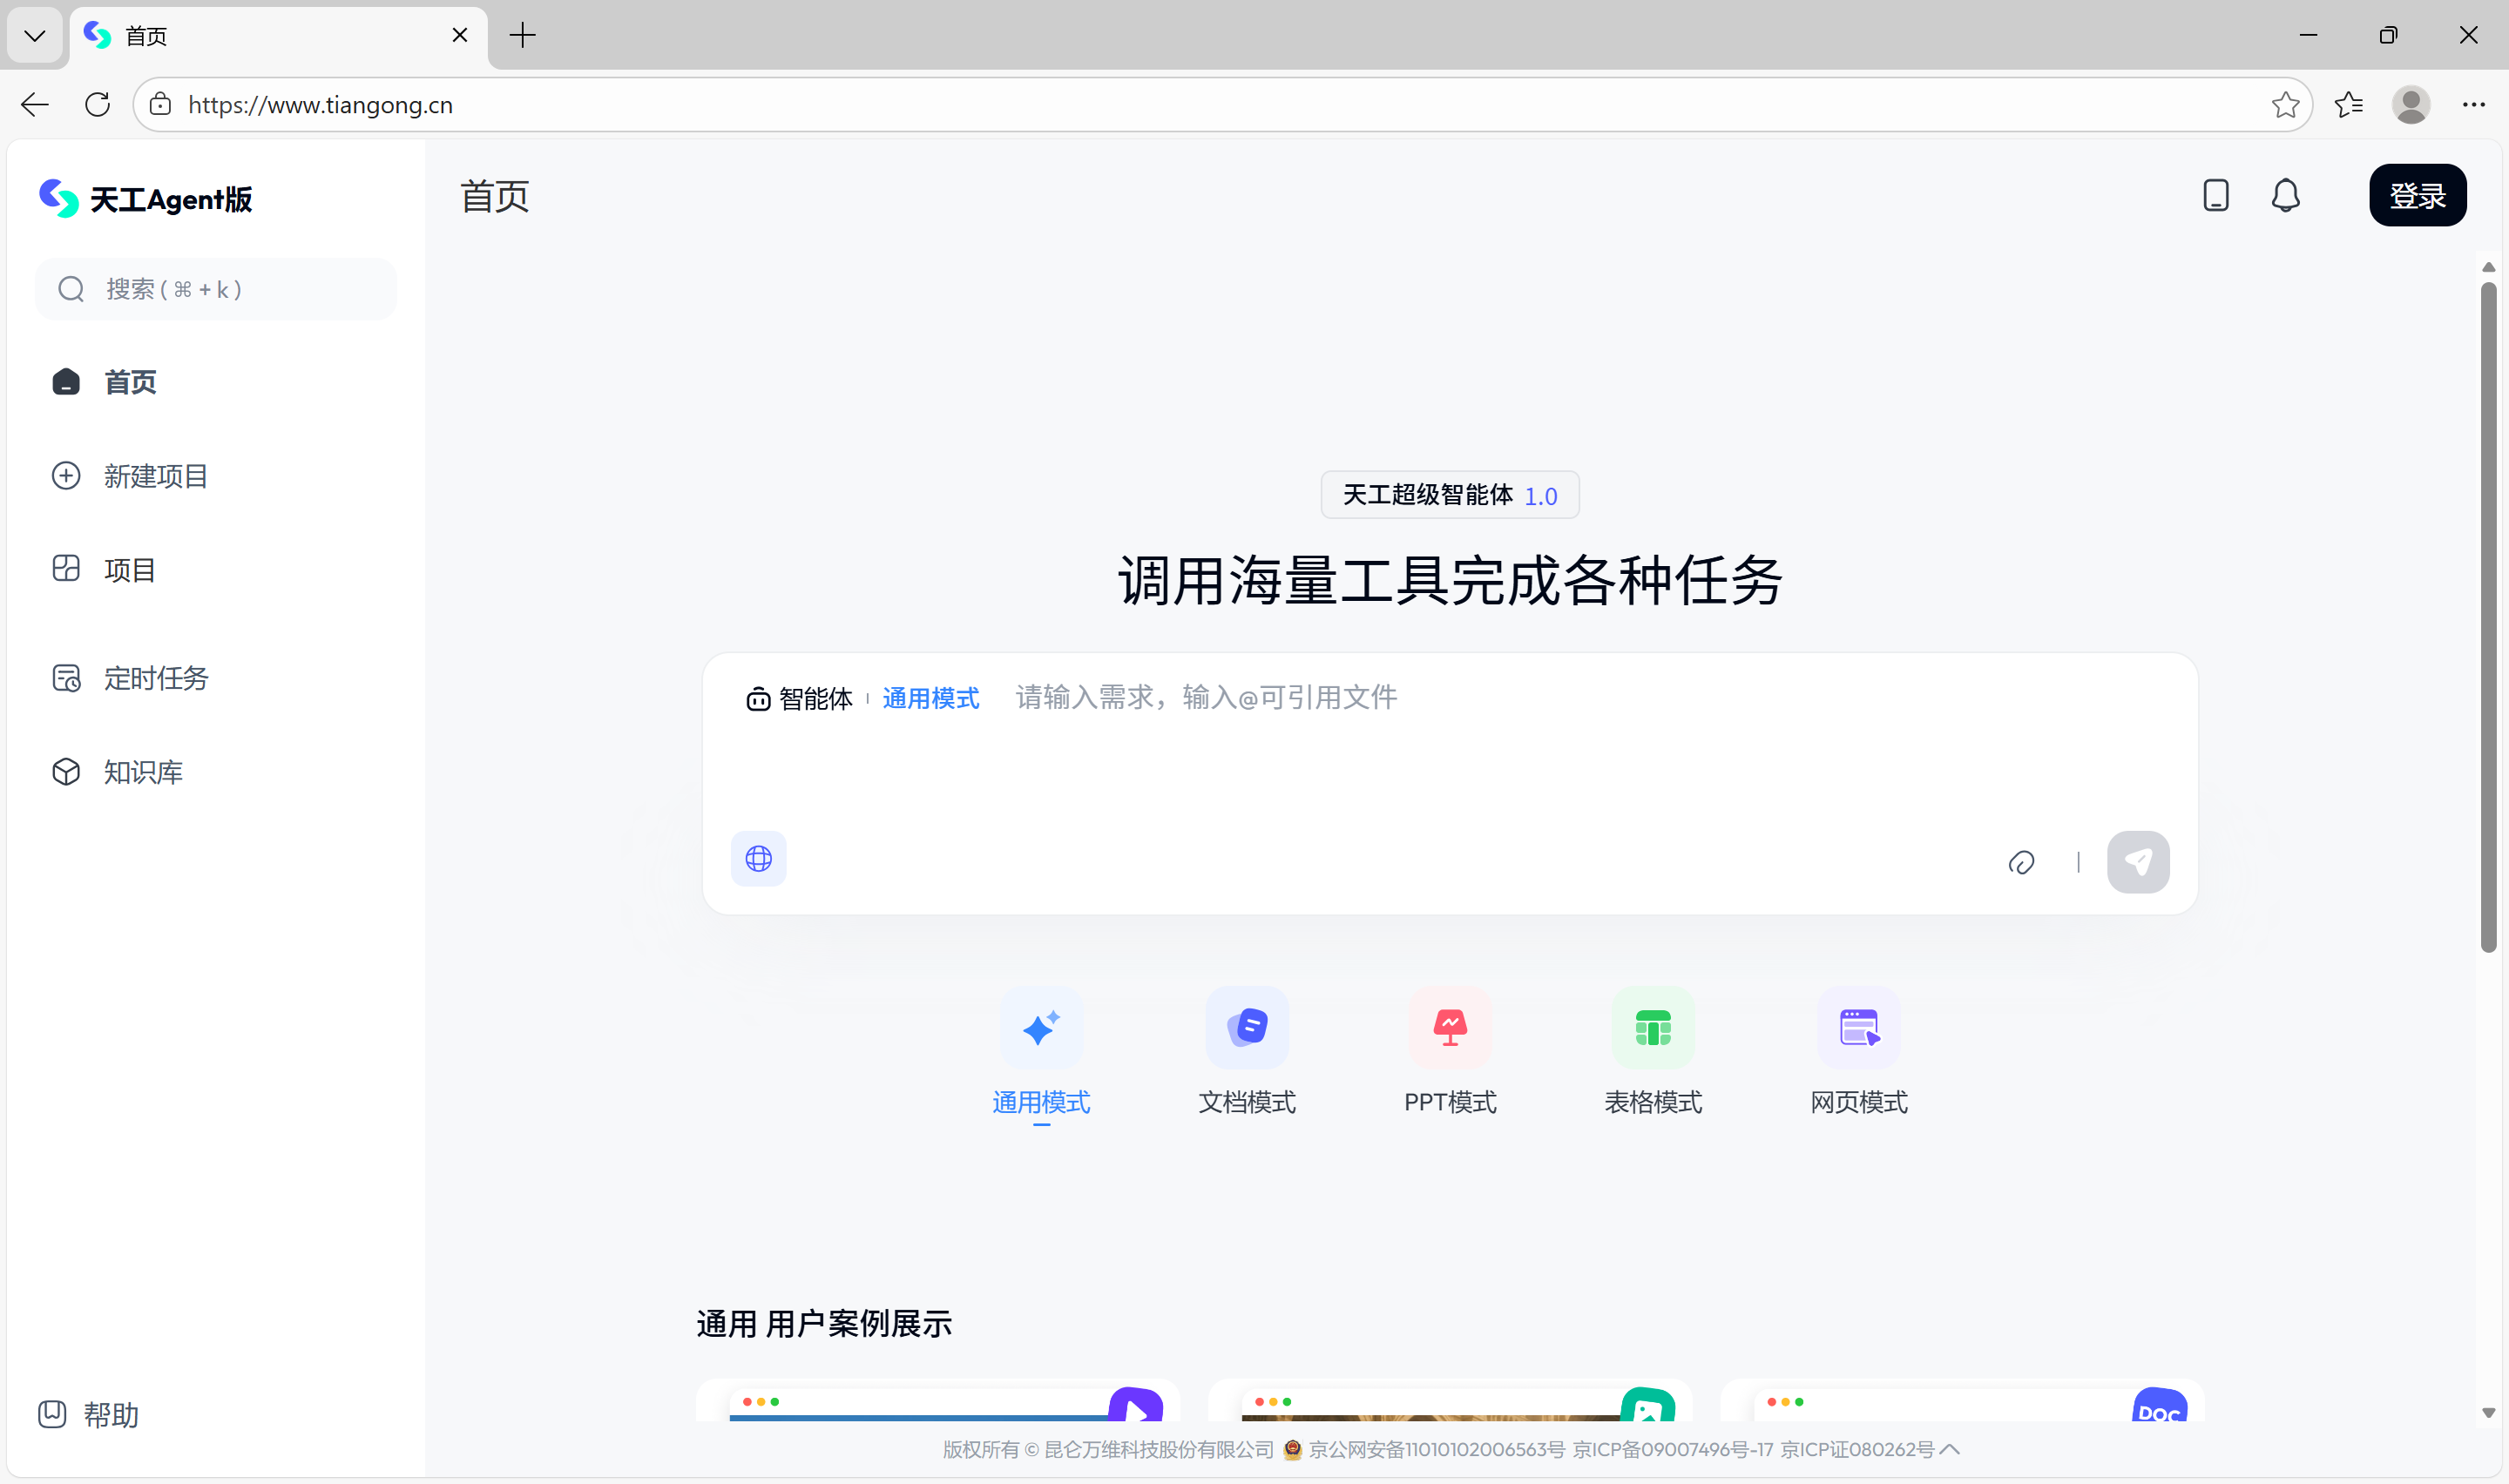The image size is (2509, 1484).
Task: Open the 知识库 sidebar link
Action: coord(142,772)
